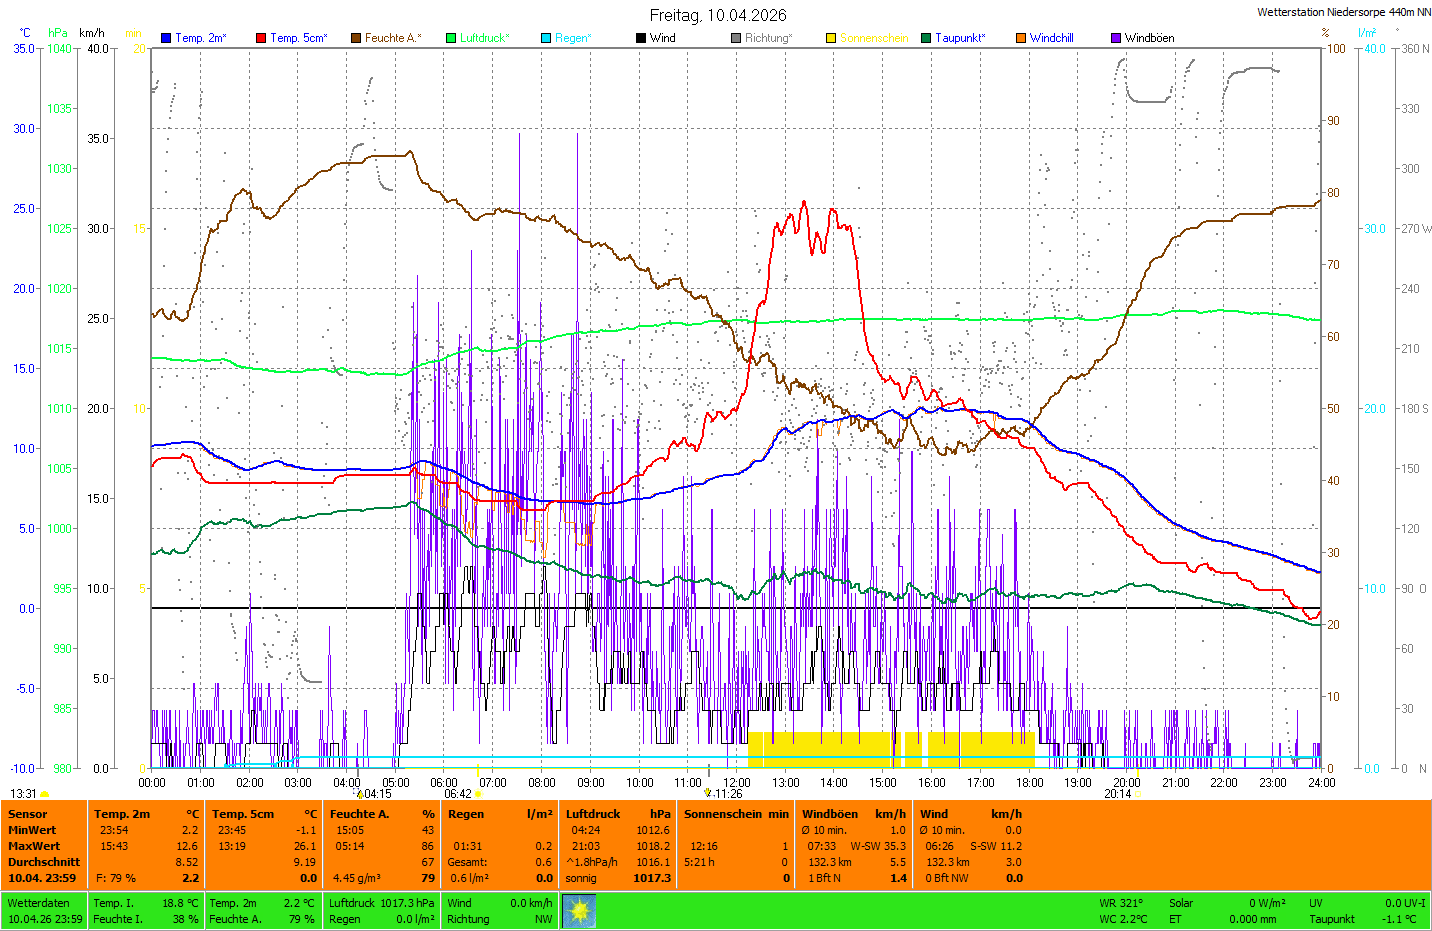The image size is (1432, 931).
Task: Select the Taupunkt legend label
Action: tap(960, 38)
